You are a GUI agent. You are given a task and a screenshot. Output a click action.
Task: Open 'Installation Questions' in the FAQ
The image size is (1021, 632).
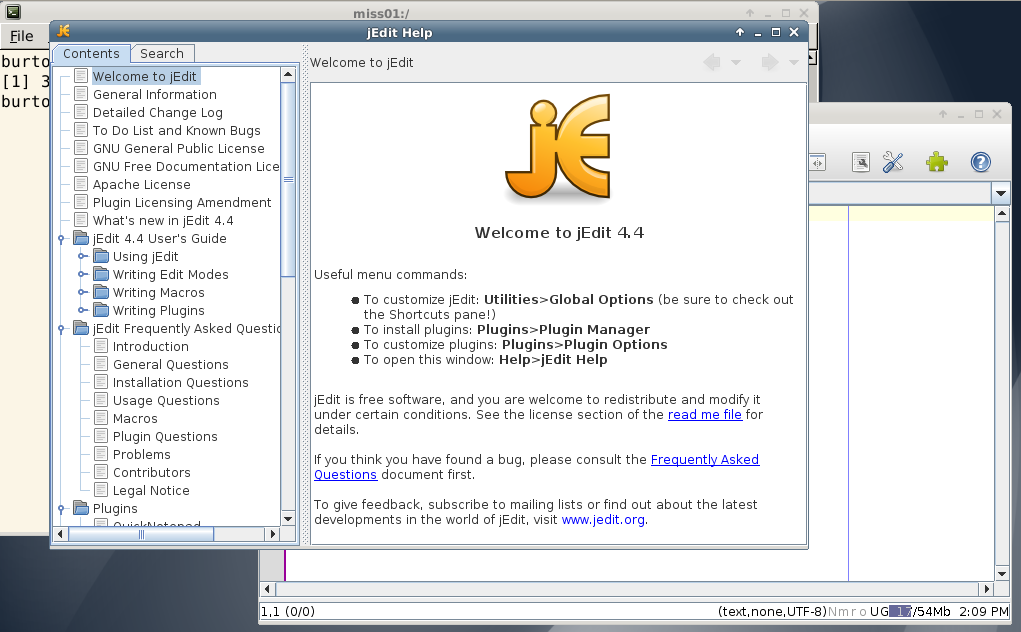[x=180, y=383]
